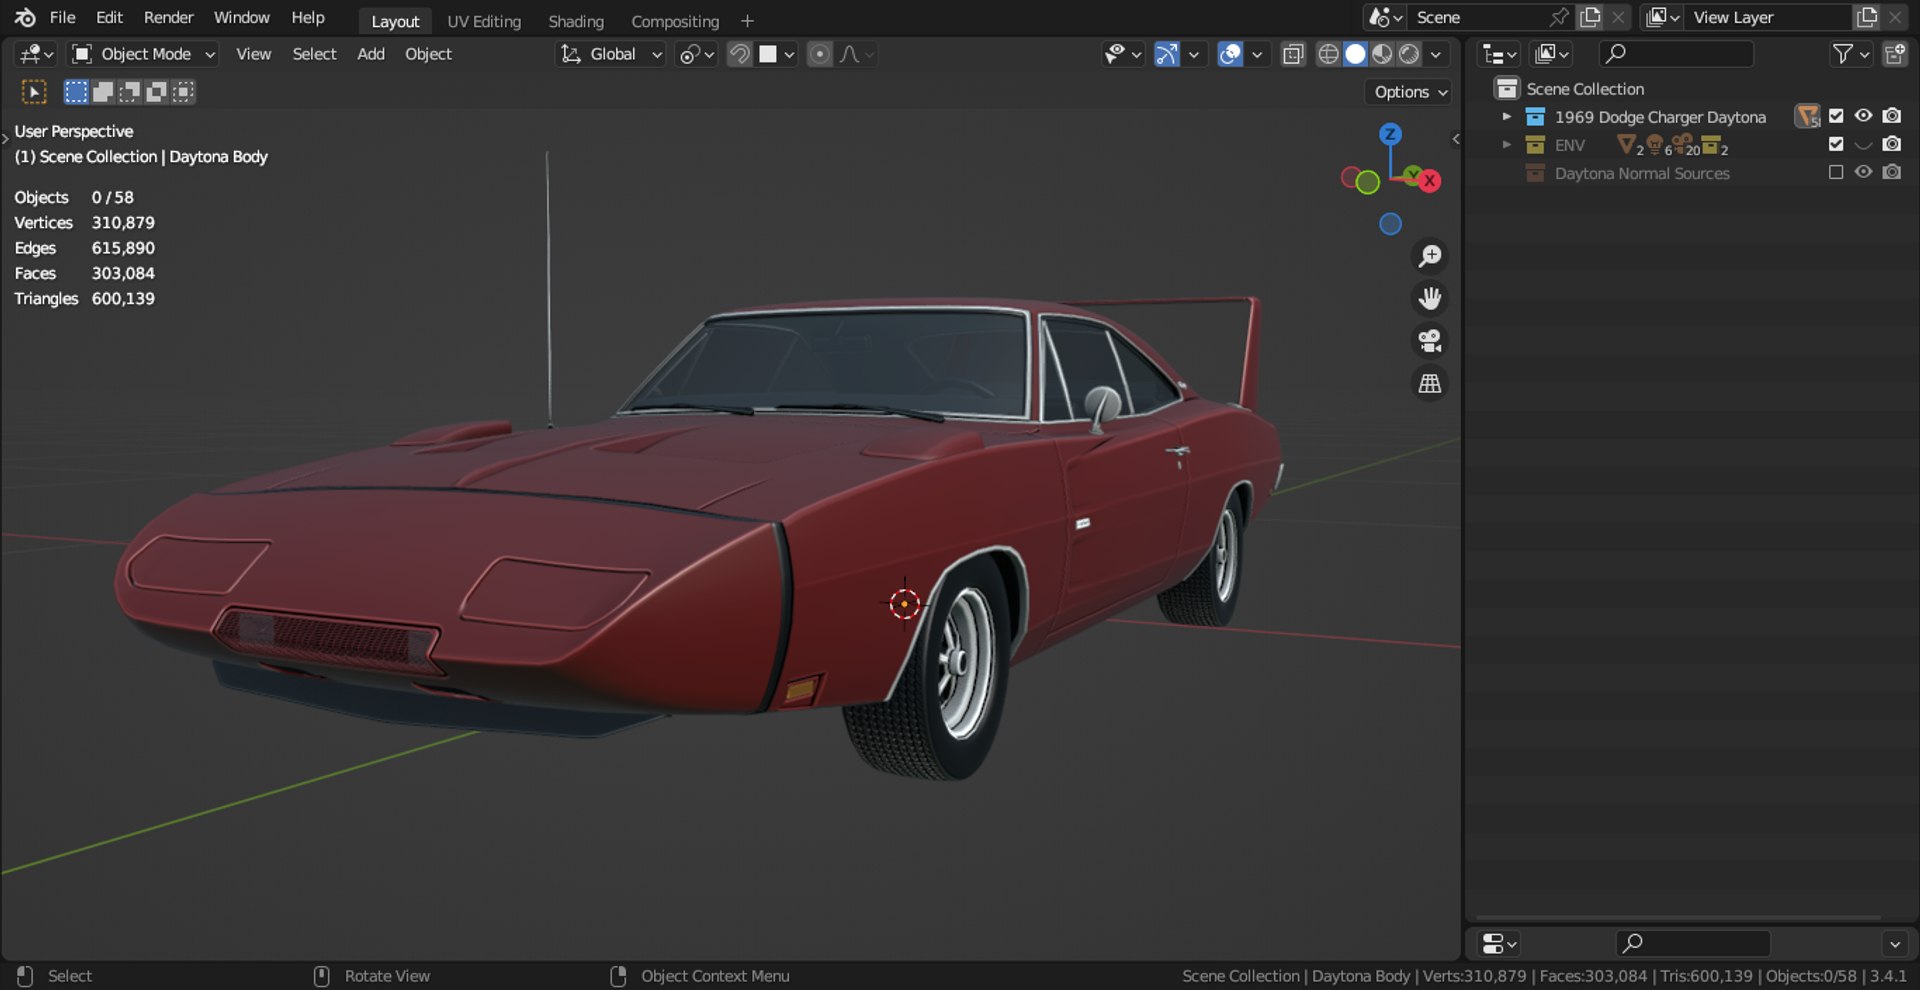1920x990 pixels.
Task: Uncheck the ENV collection checkbox
Action: pos(1836,144)
